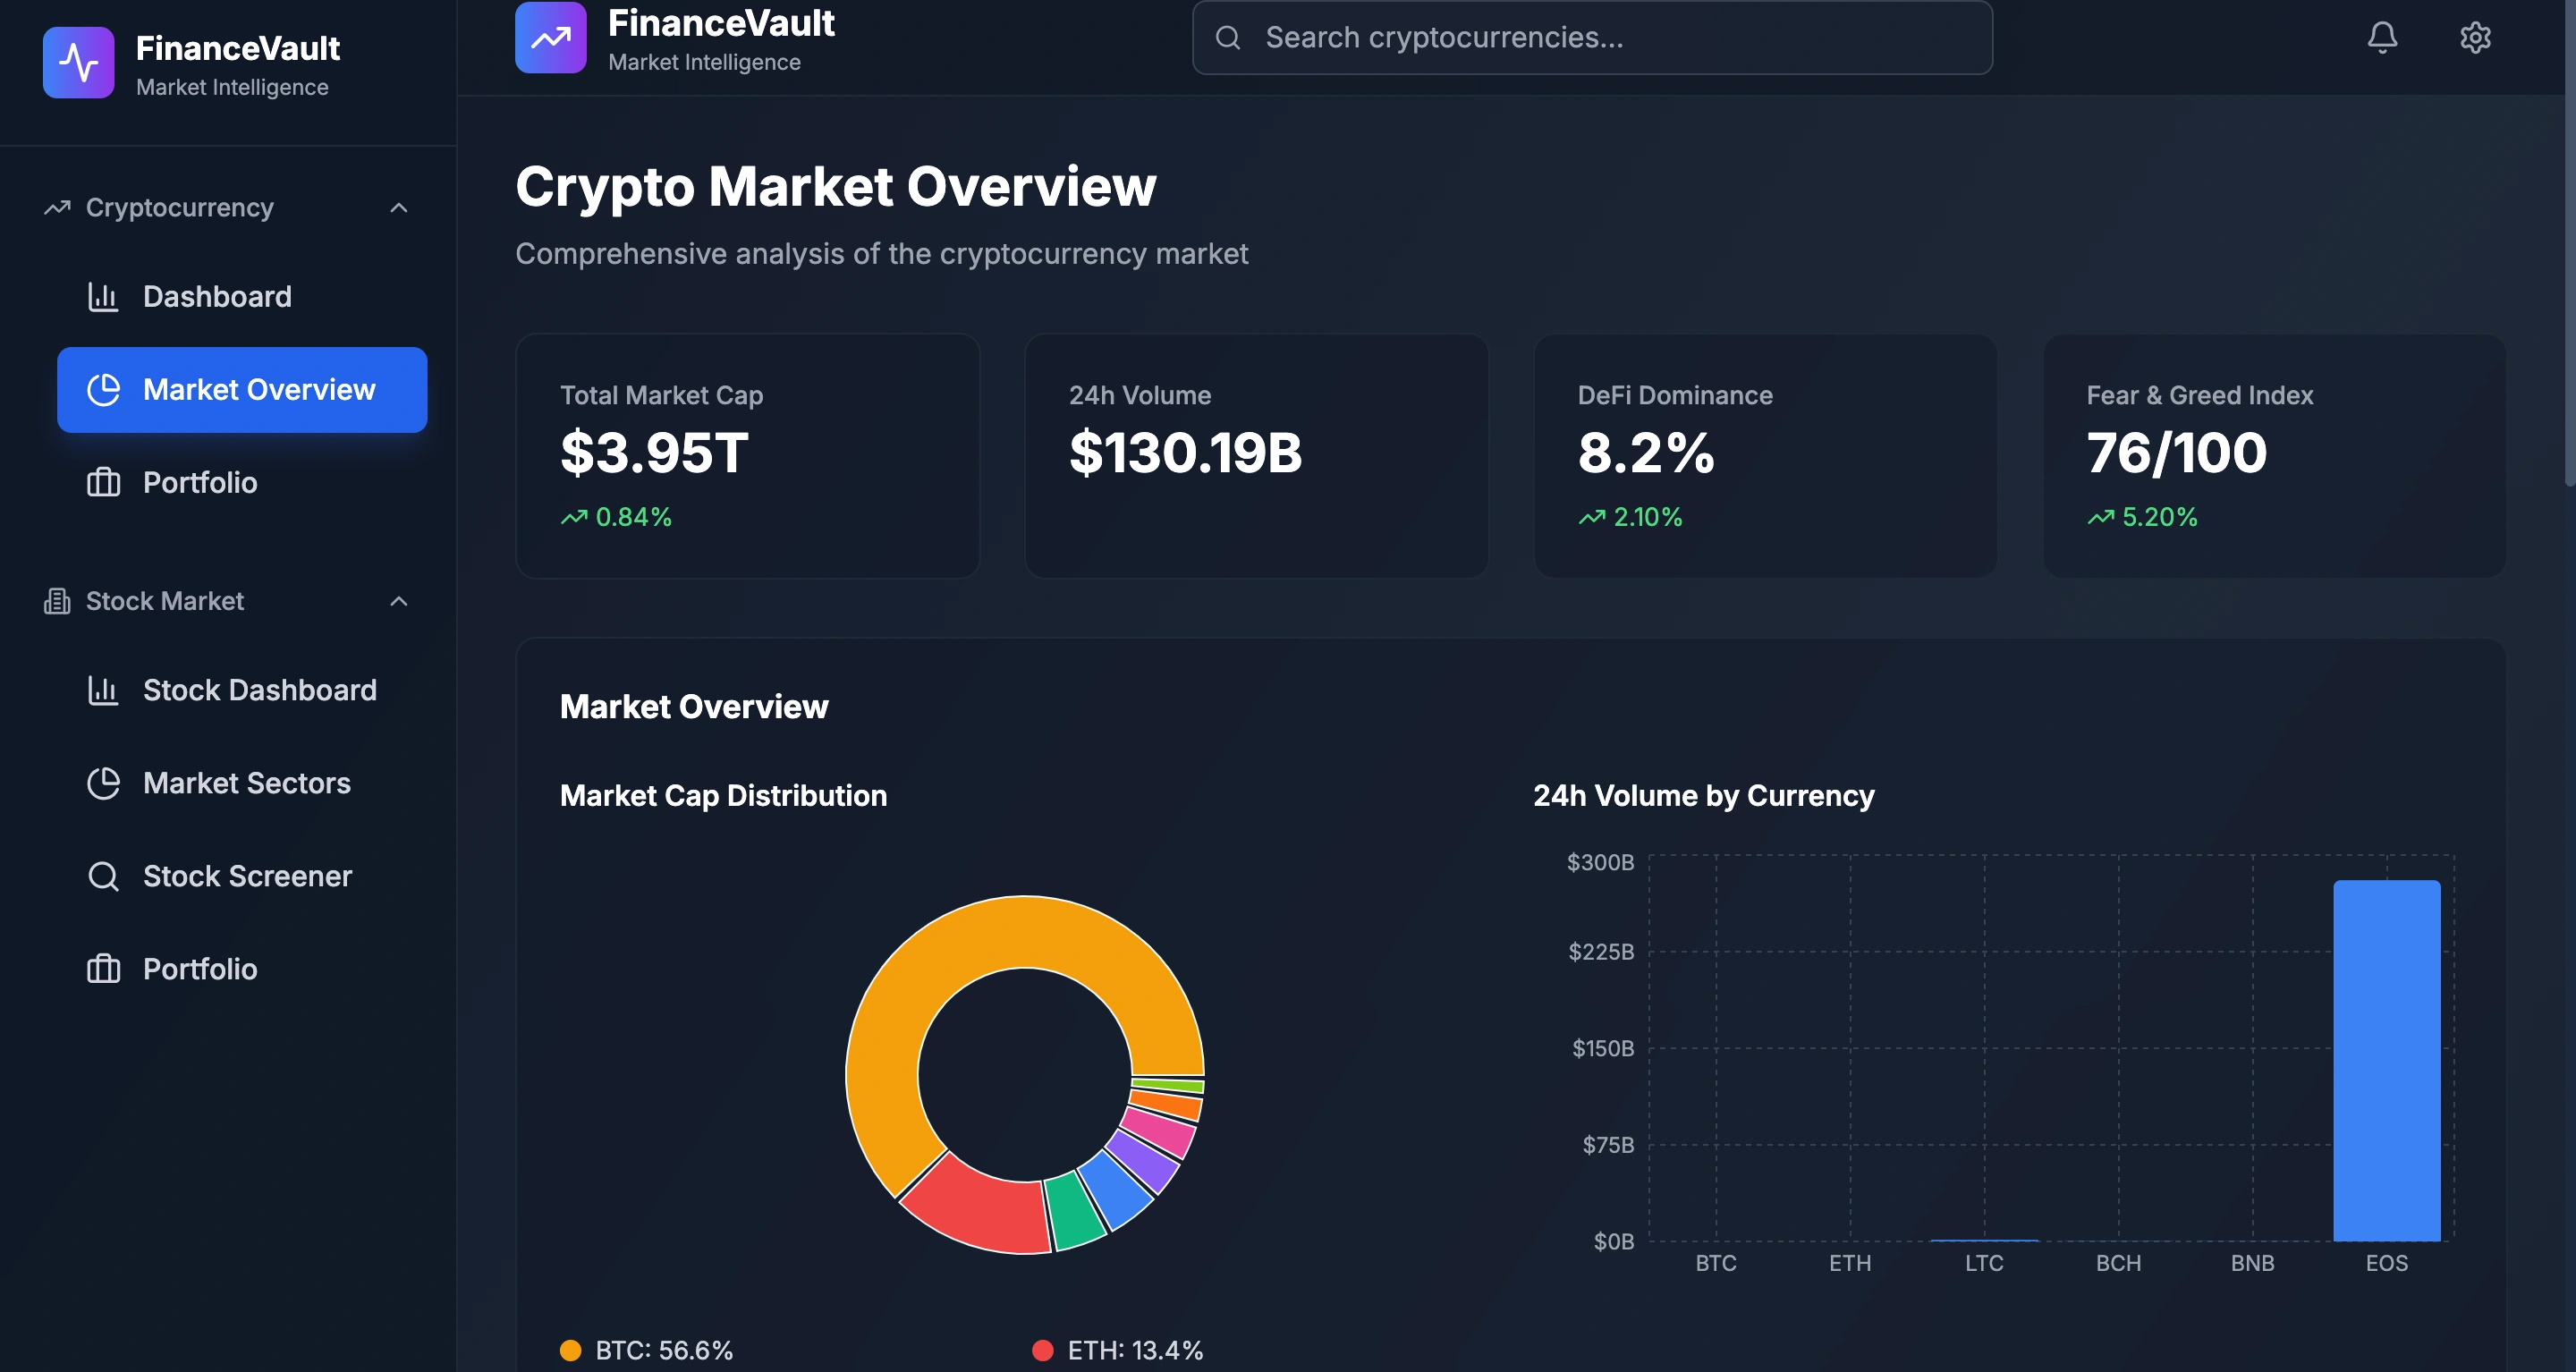Open the Cryptocurrency Portfolio page
The width and height of the screenshot is (2576, 1372).
point(200,483)
